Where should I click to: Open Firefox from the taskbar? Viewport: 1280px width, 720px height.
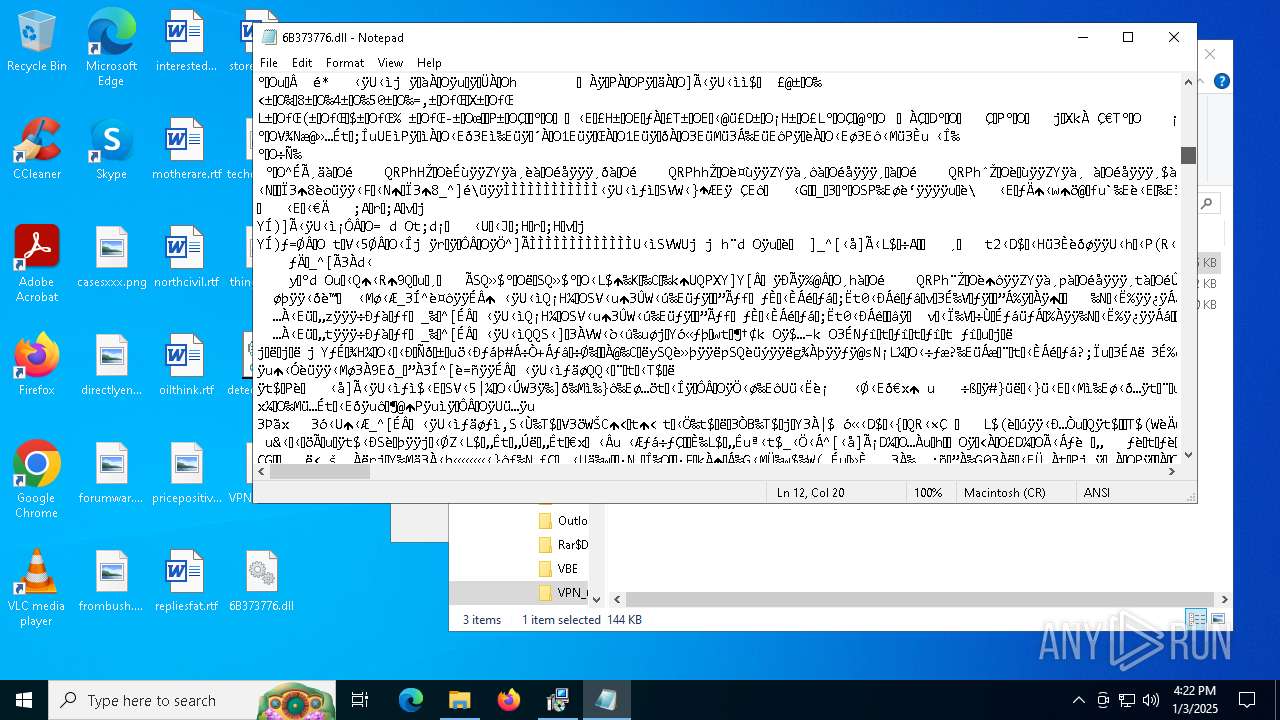(x=509, y=700)
